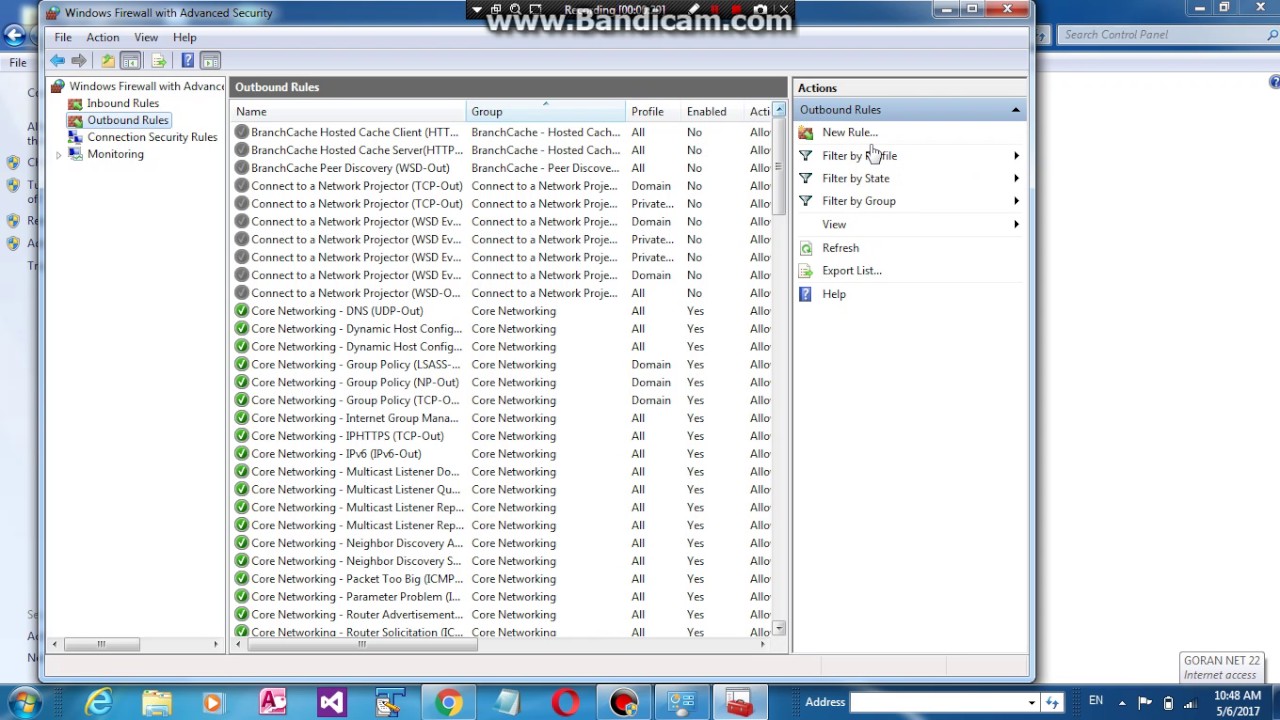This screenshot has height=720, width=1280.
Task: Toggle the Show/Hide Console Tree icon
Action: [x=130, y=61]
